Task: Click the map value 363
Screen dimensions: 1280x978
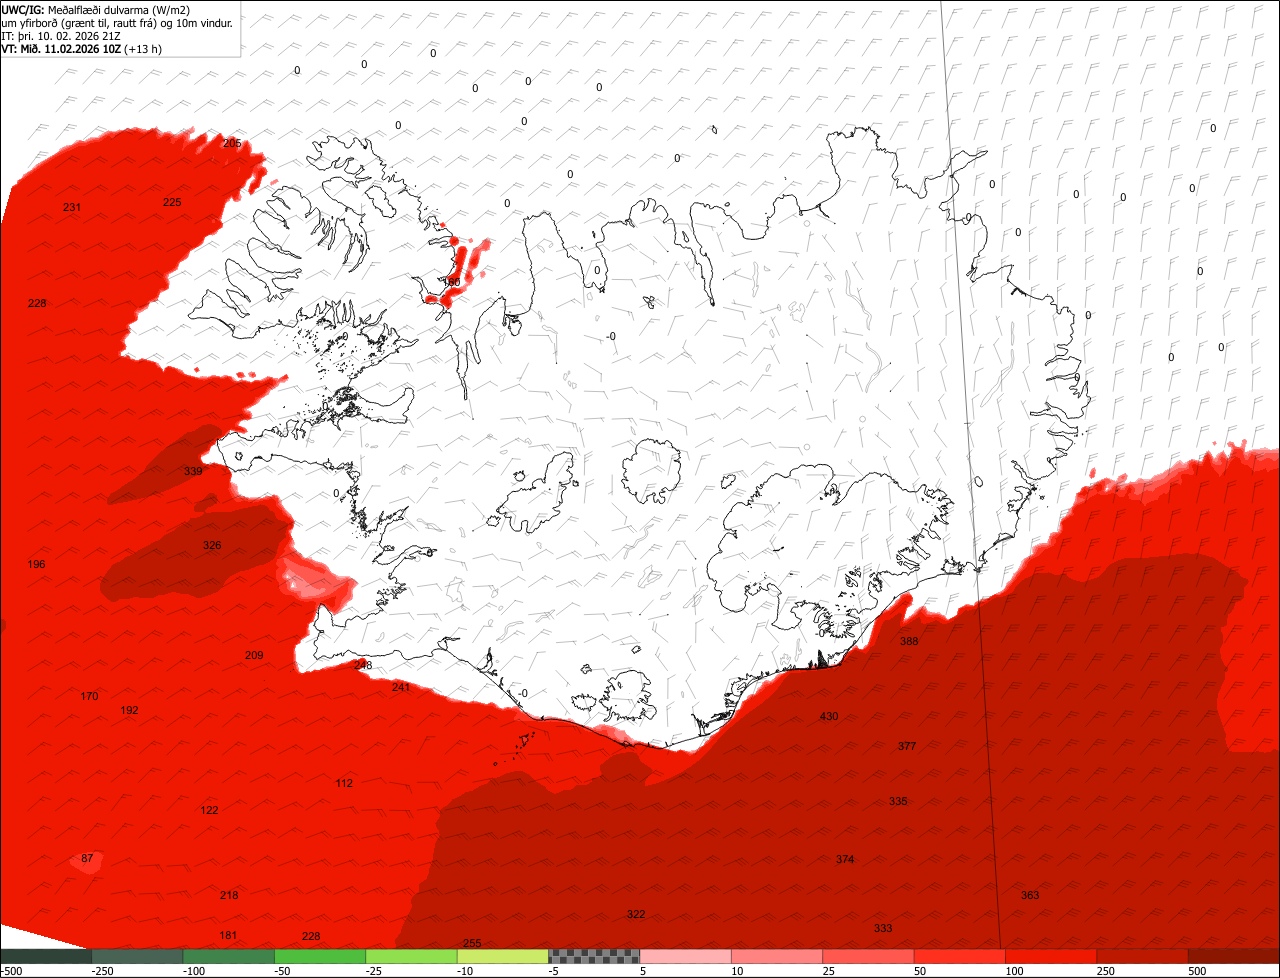Action: pyautogui.click(x=1030, y=896)
